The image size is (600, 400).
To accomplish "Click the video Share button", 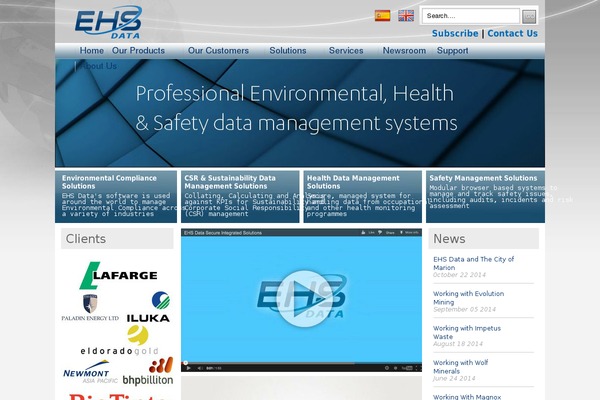I will point(386,233).
